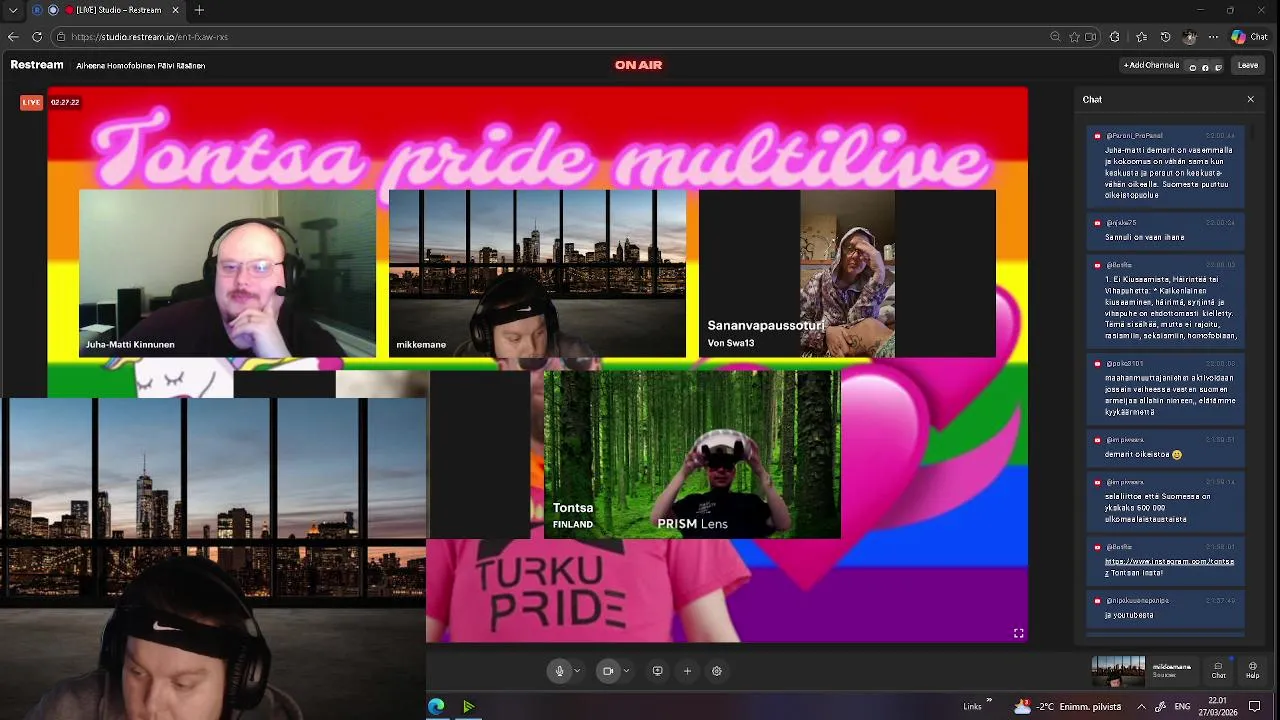This screenshot has height=720, width=1280.
Task: Enter fullscreen on the stream preview
Action: click(1018, 633)
